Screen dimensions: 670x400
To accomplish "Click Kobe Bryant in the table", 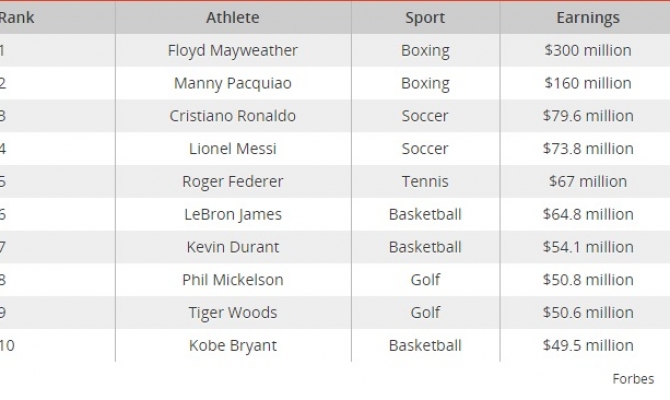I will click(x=233, y=346).
